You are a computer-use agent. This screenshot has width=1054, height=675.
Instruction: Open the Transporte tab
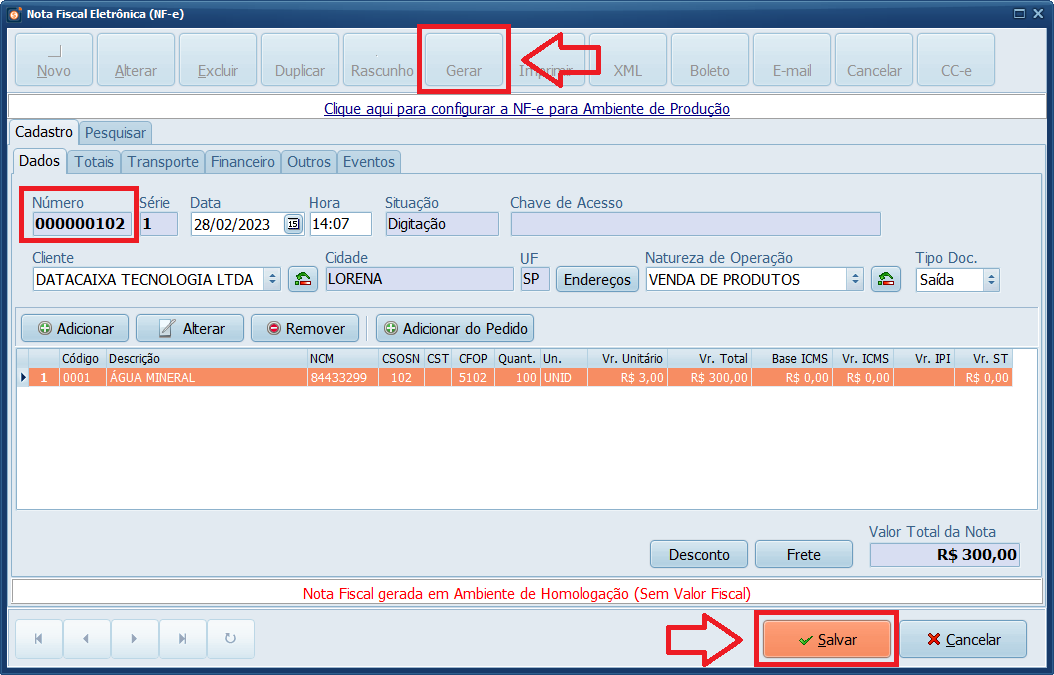click(162, 161)
